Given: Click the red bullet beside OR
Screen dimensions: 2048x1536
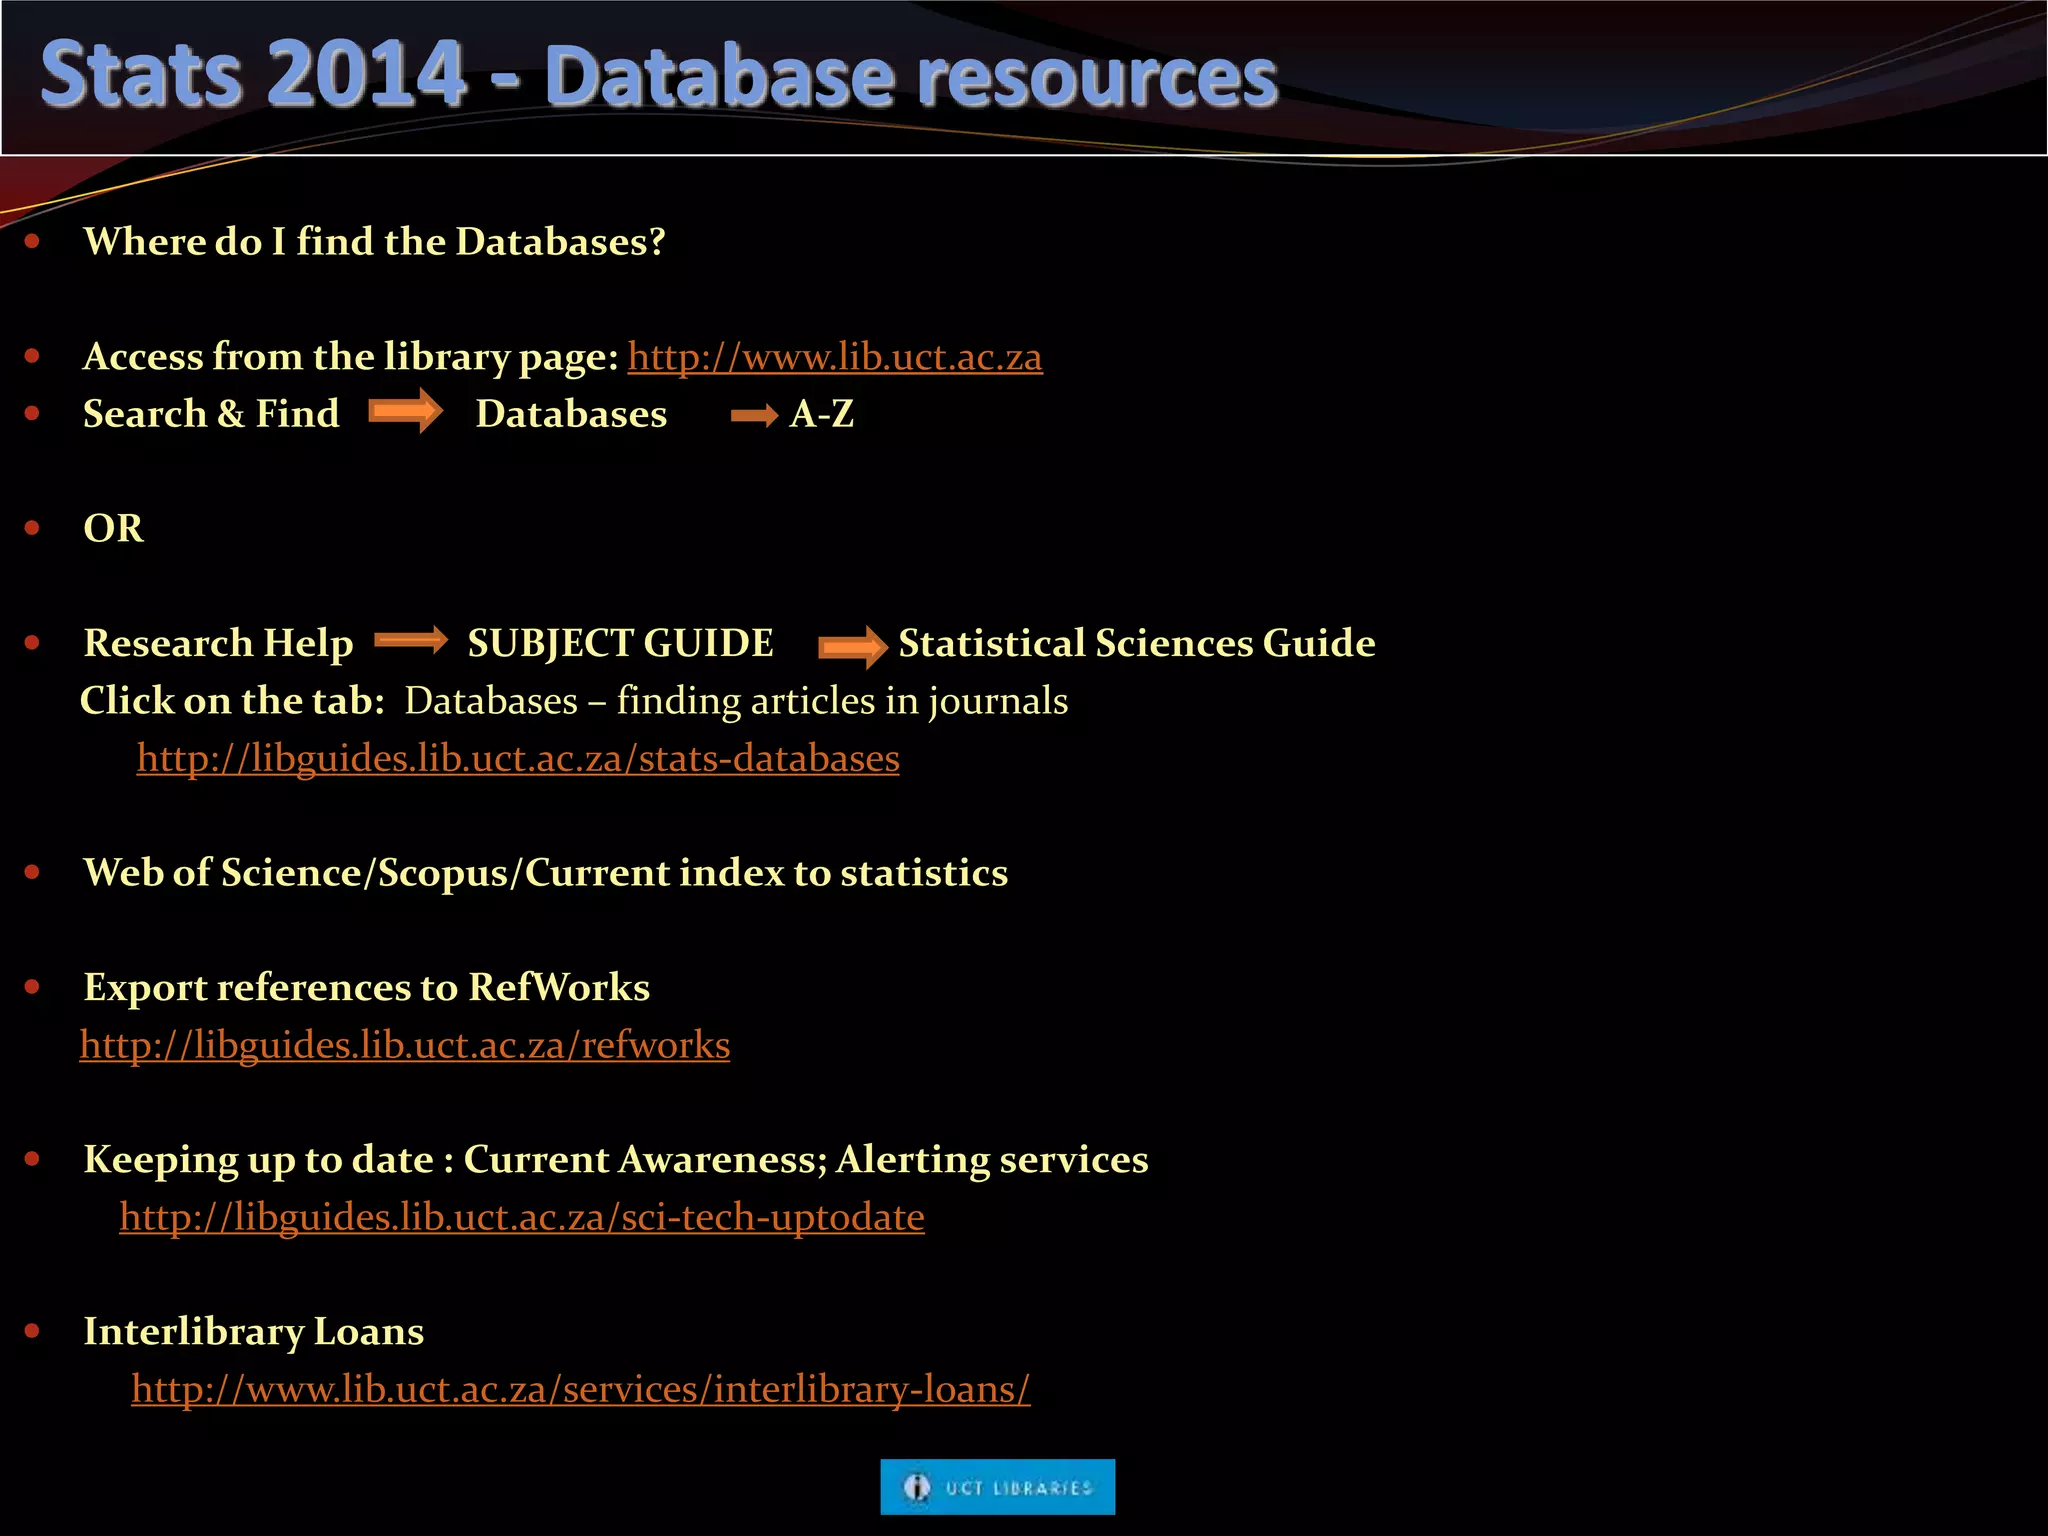Looking at the screenshot, I should coord(32,528).
